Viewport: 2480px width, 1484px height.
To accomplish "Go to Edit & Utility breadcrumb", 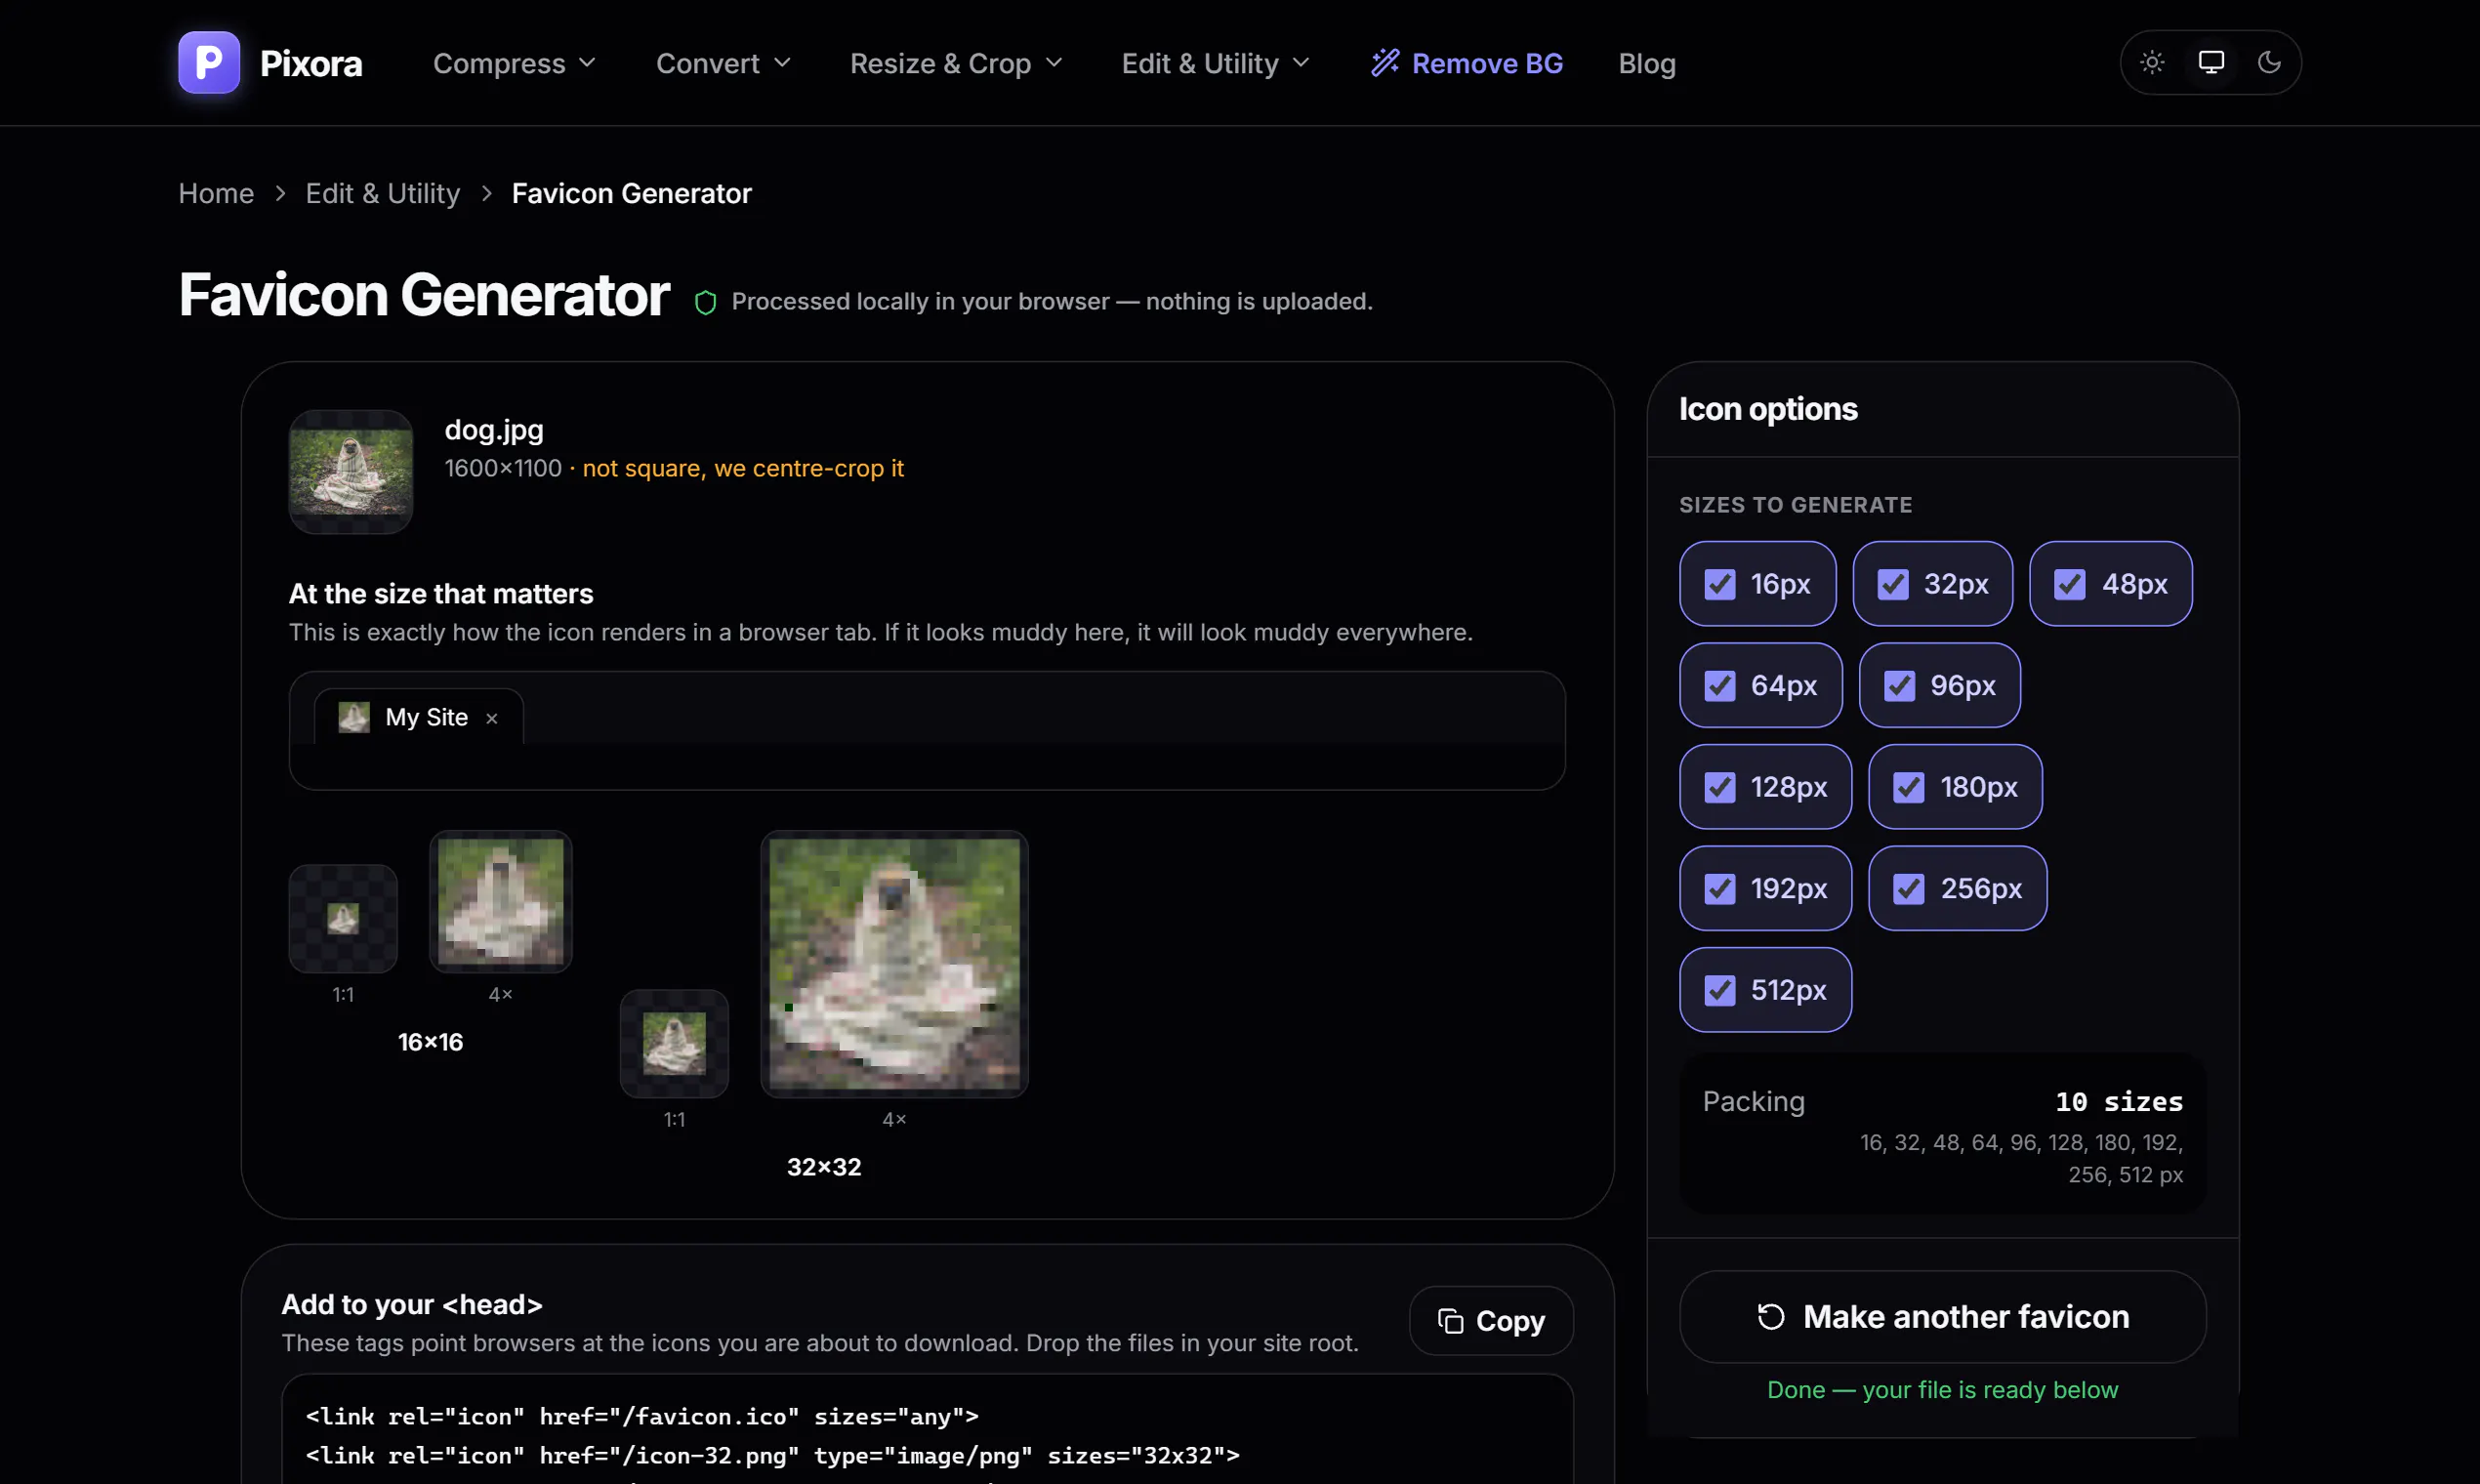I will click(x=383, y=193).
